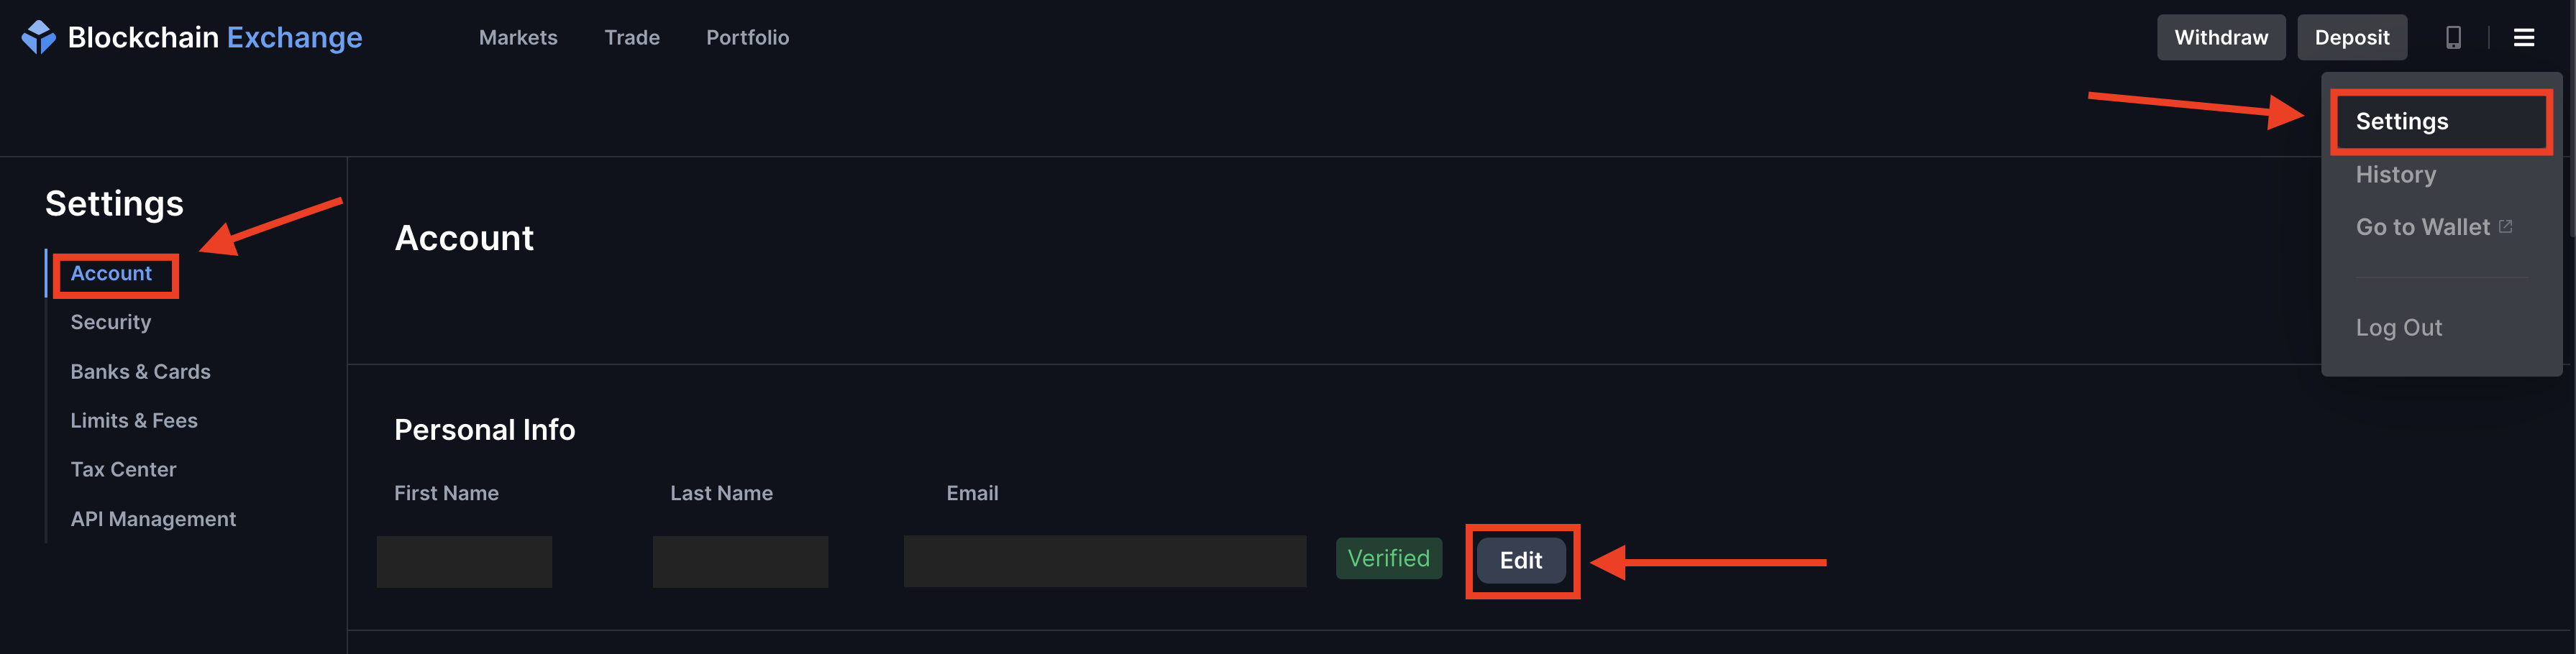Click the Blockchain Exchange logo icon
The height and width of the screenshot is (654, 2576).
pos(38,37)
